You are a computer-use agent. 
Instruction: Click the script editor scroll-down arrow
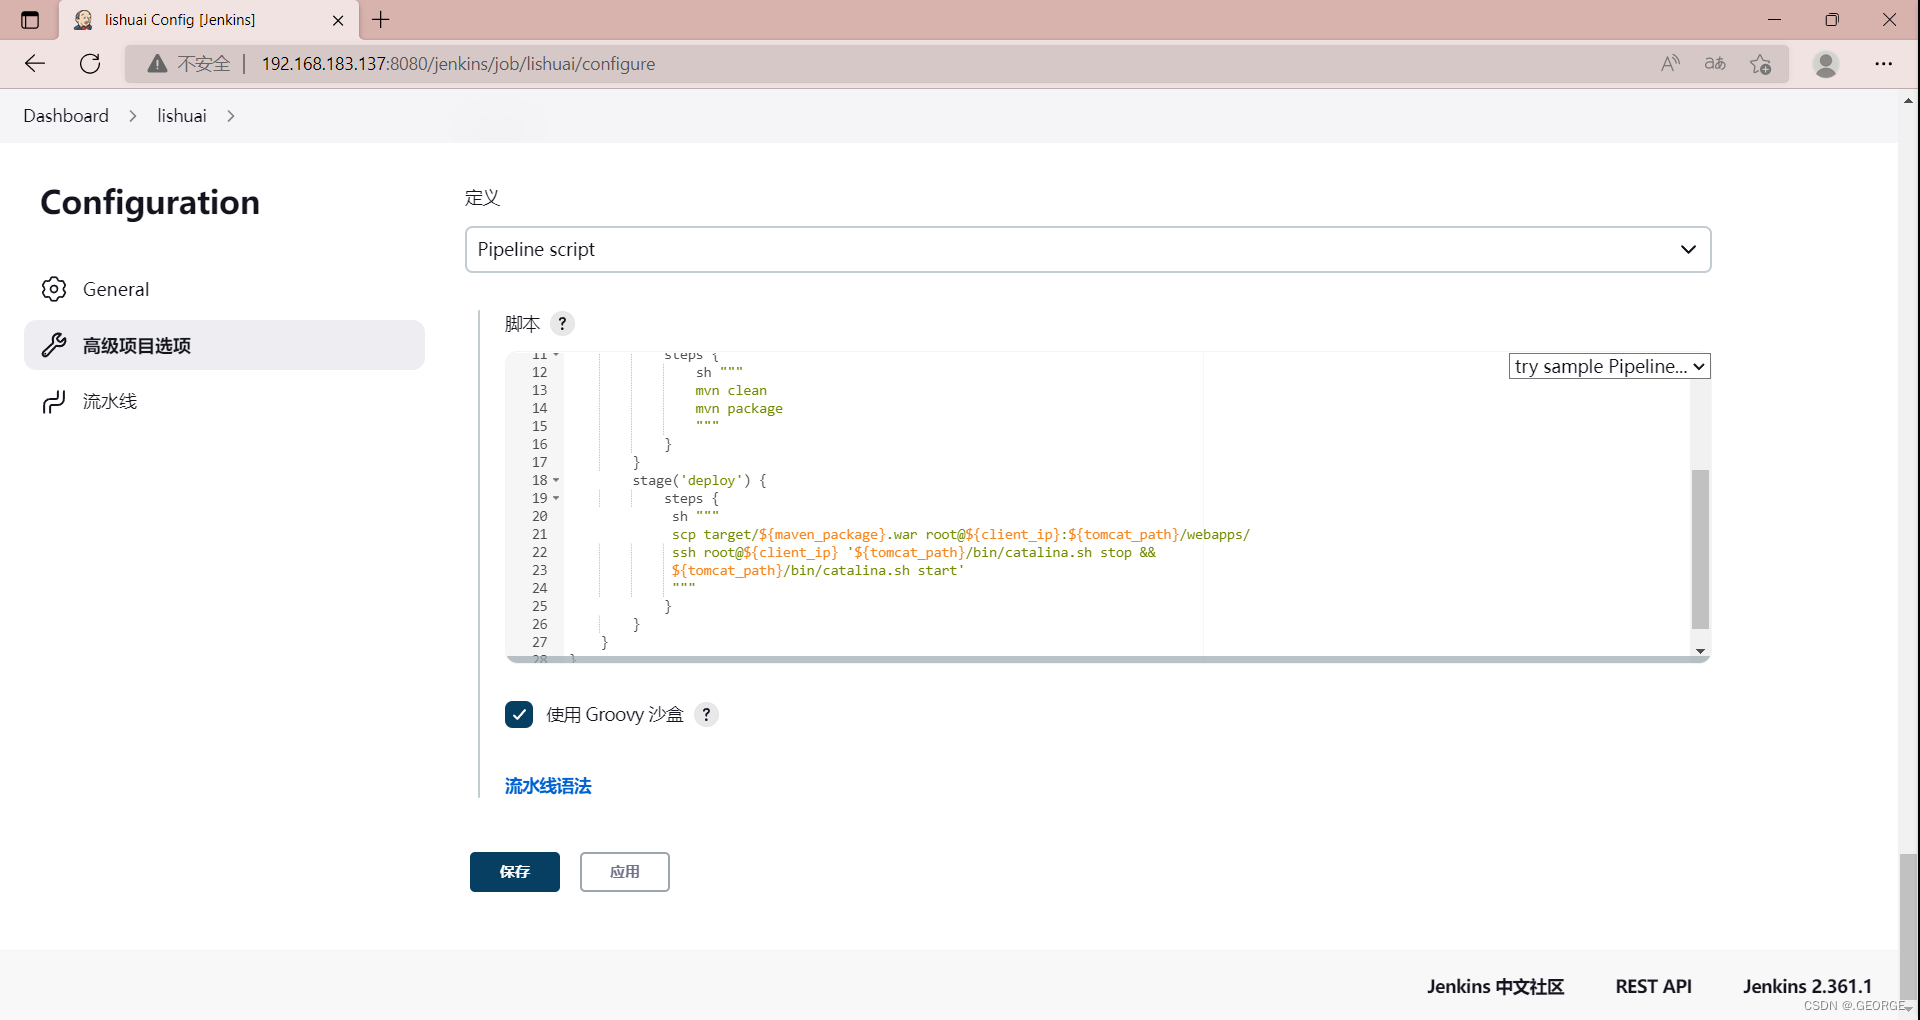pyautogui.click(x=1700, y=651)
